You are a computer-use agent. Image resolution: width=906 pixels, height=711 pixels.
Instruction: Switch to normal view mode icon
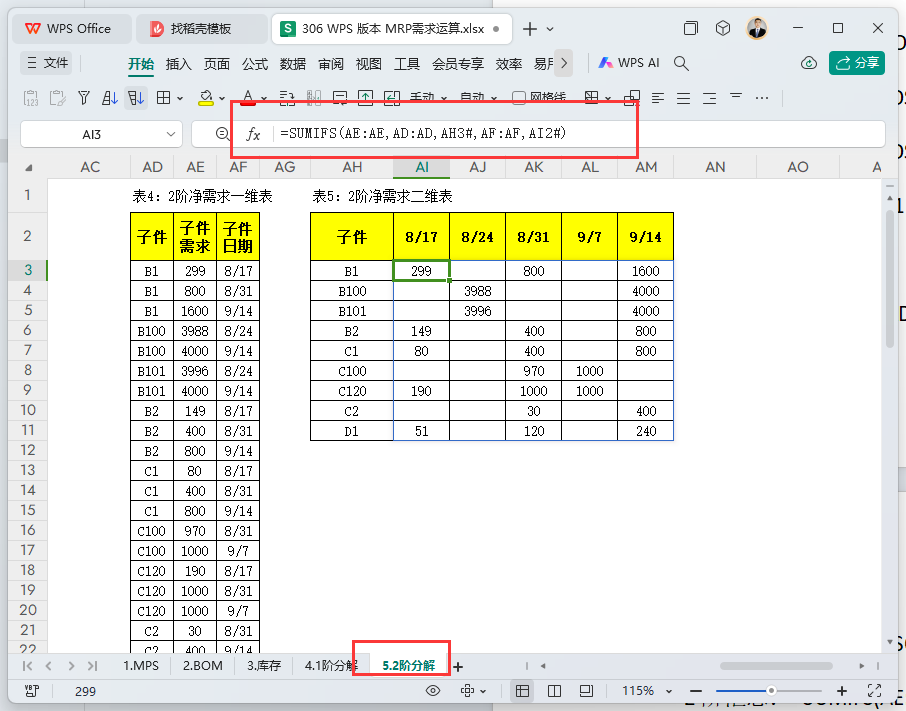[522, 691]
